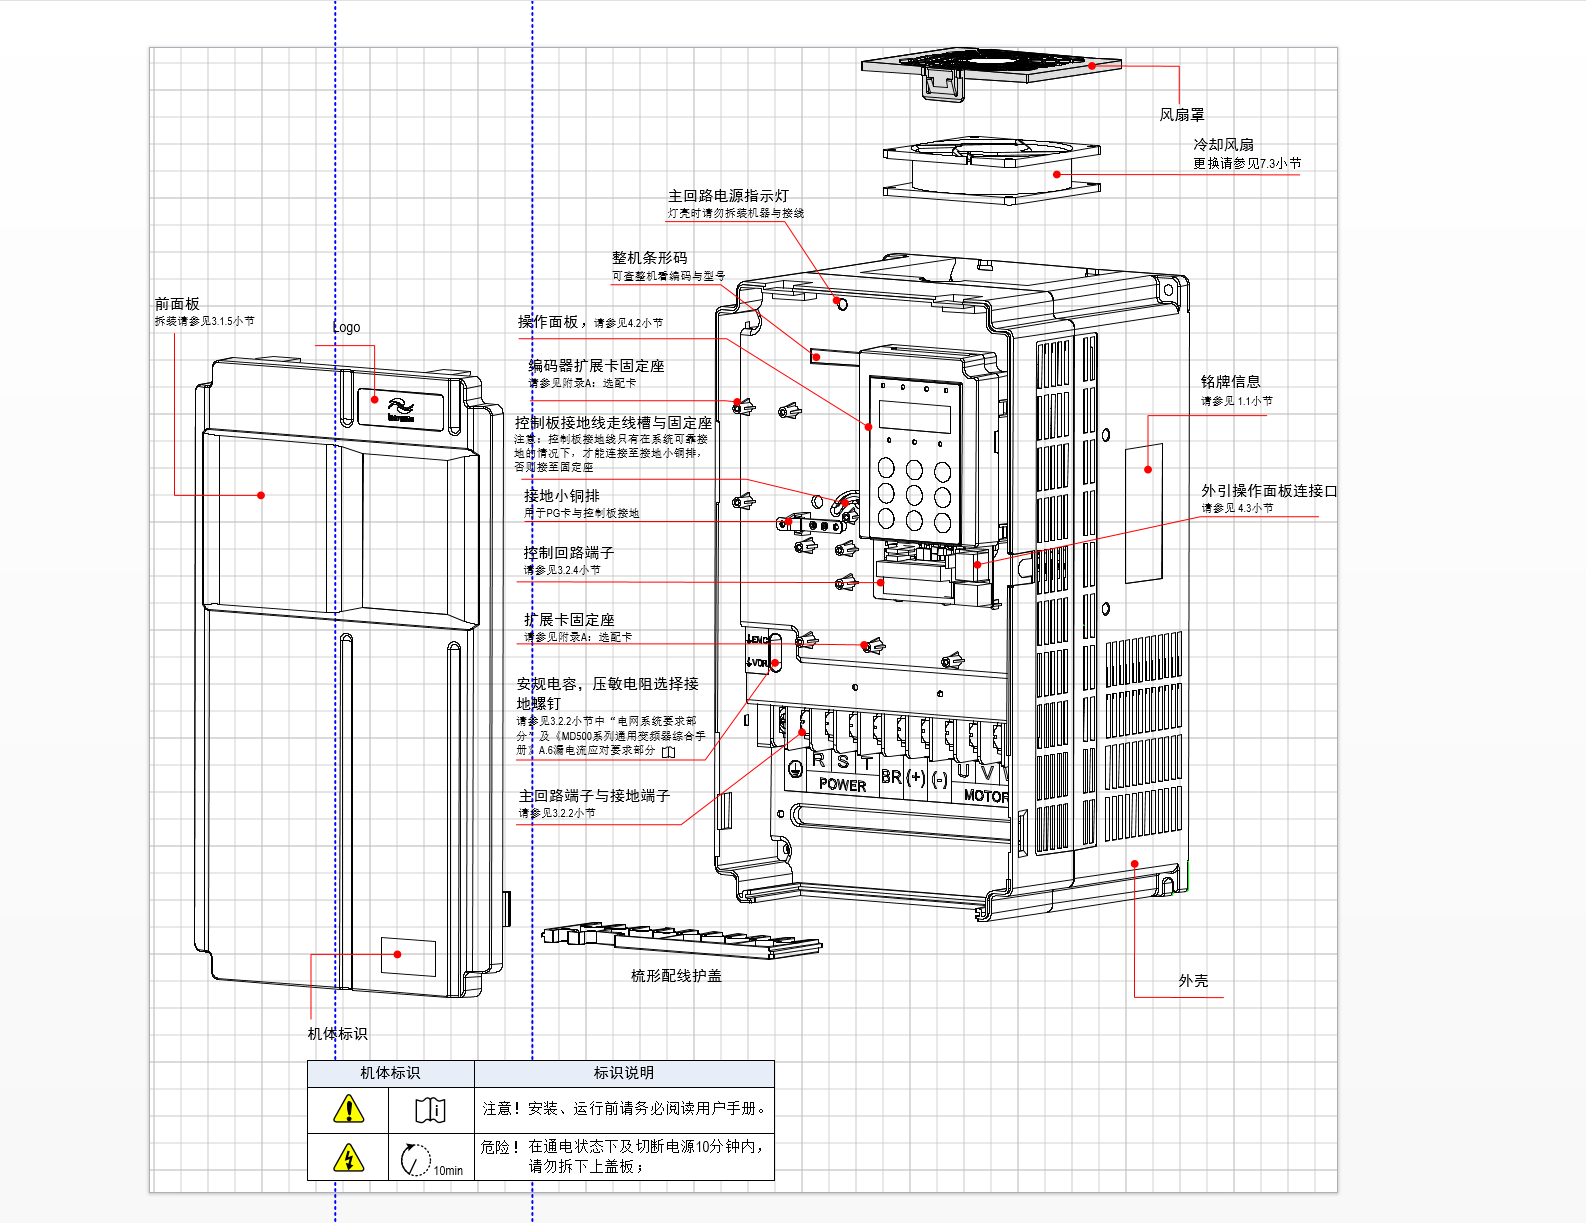Click the MOTOR label on the terminal block

985,796
